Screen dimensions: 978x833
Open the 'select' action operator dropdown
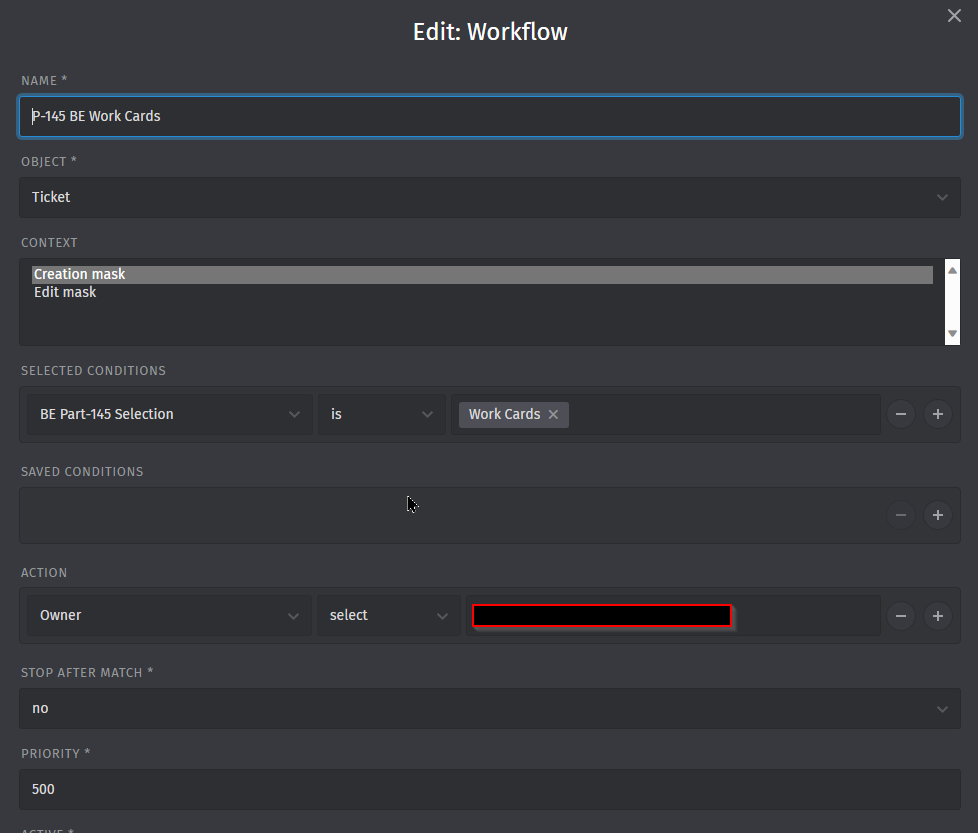point(389,615)
